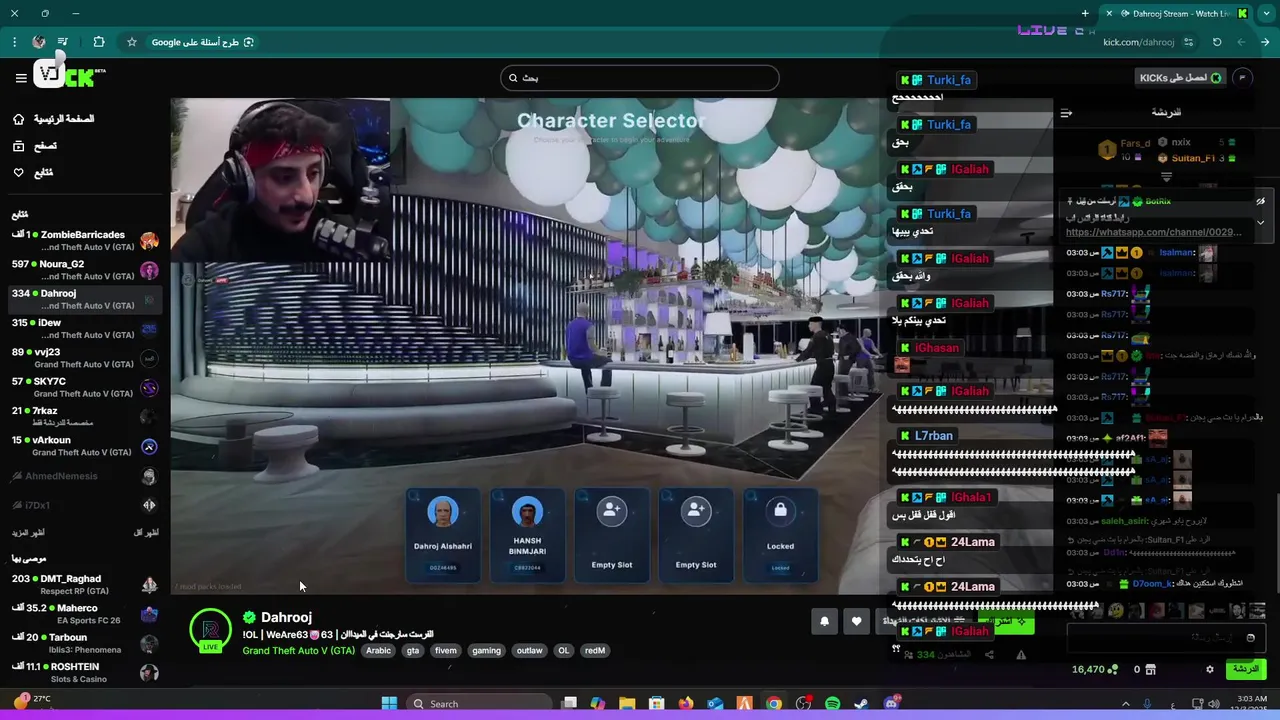
Task: Open iDew channel in sidebar
Action: tap(85, 329)
